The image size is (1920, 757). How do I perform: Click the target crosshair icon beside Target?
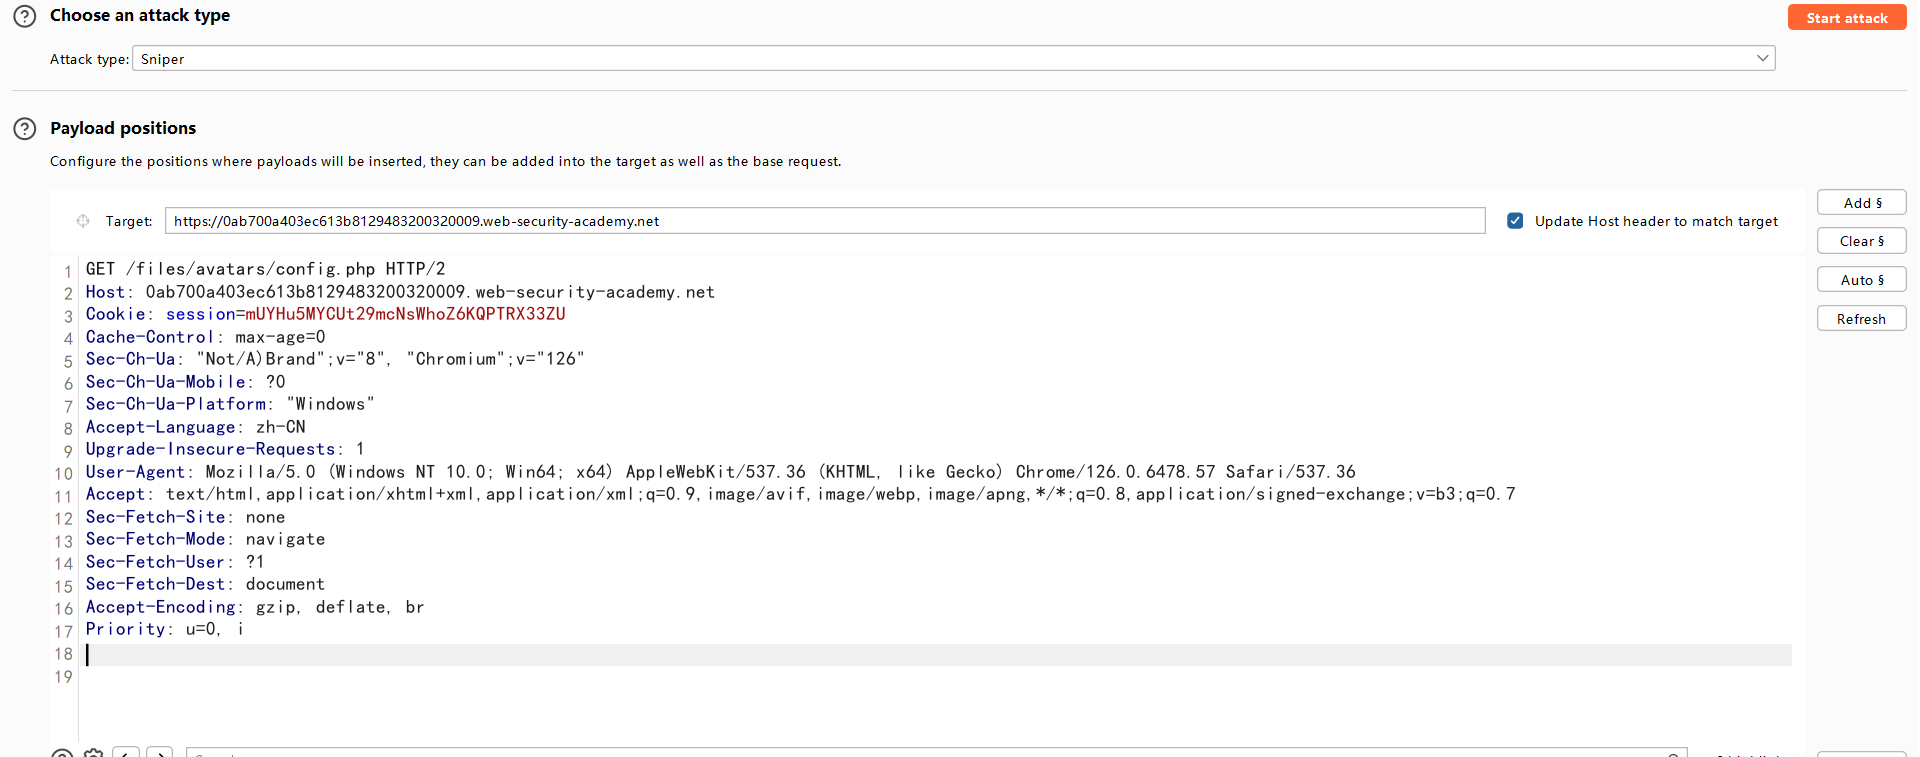[x=83, y=221]
